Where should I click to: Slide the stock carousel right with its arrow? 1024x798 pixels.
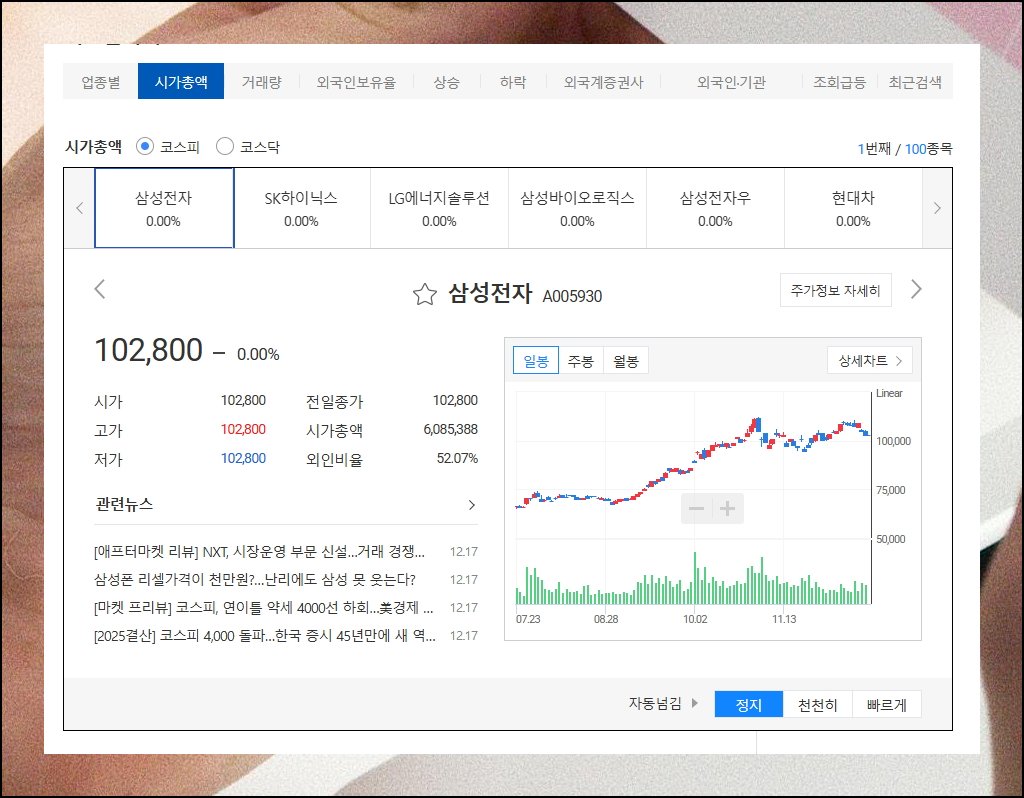tap(937, 208)
